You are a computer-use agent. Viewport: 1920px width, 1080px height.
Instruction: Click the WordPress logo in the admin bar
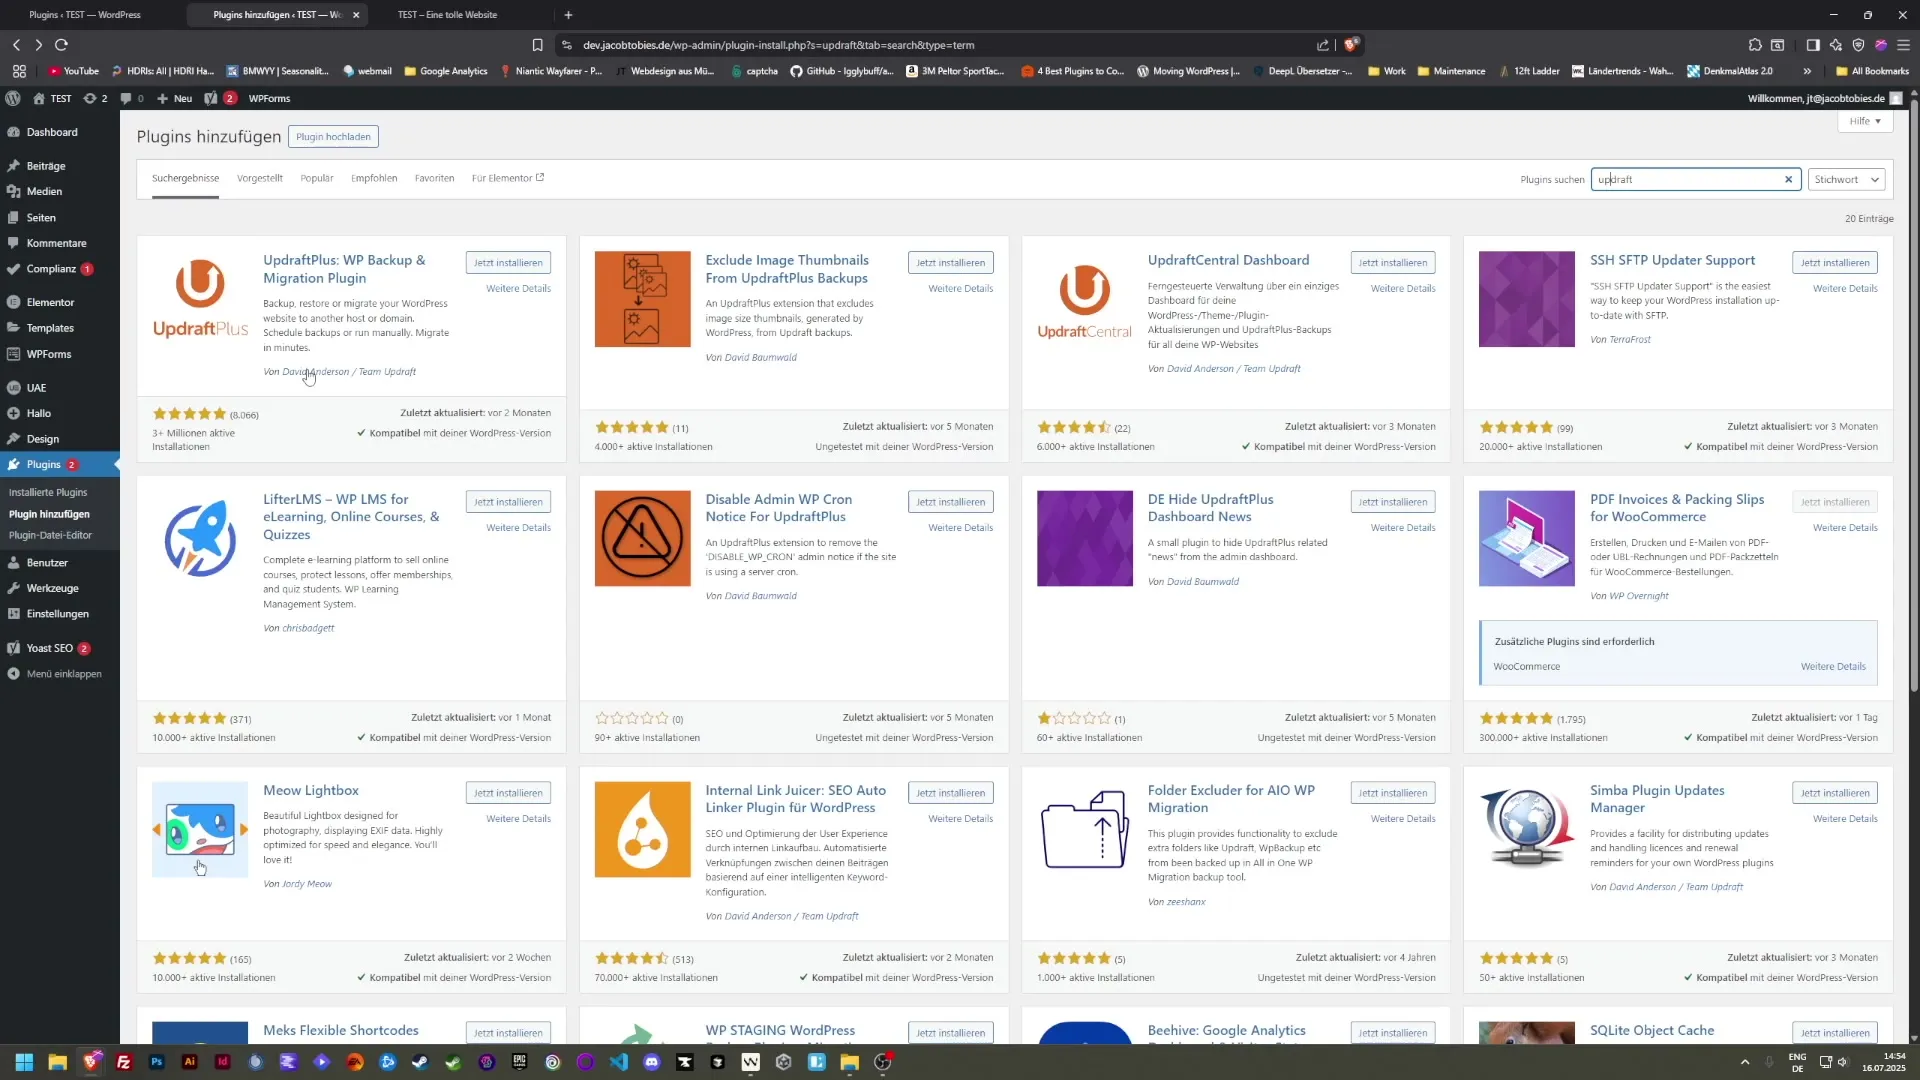[x=13, y=98]
